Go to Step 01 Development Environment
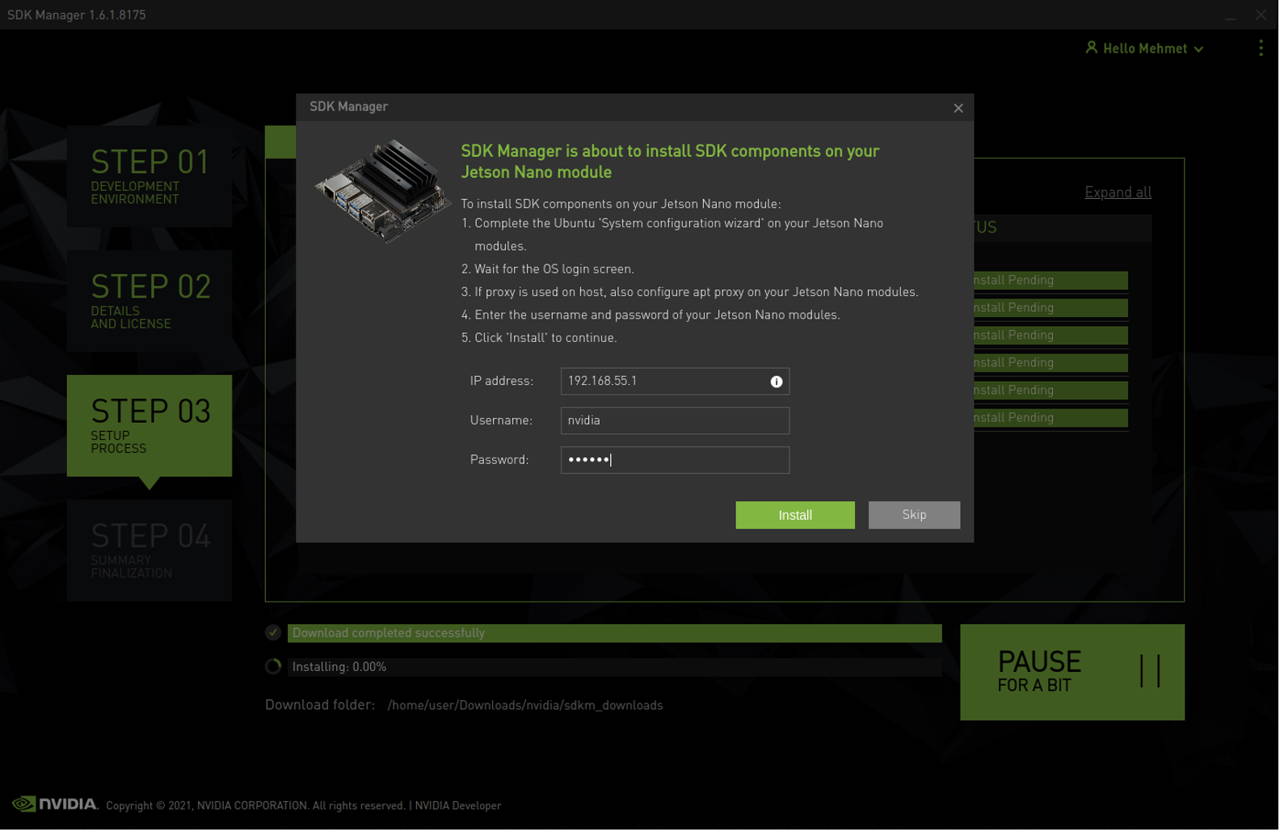 149,176
